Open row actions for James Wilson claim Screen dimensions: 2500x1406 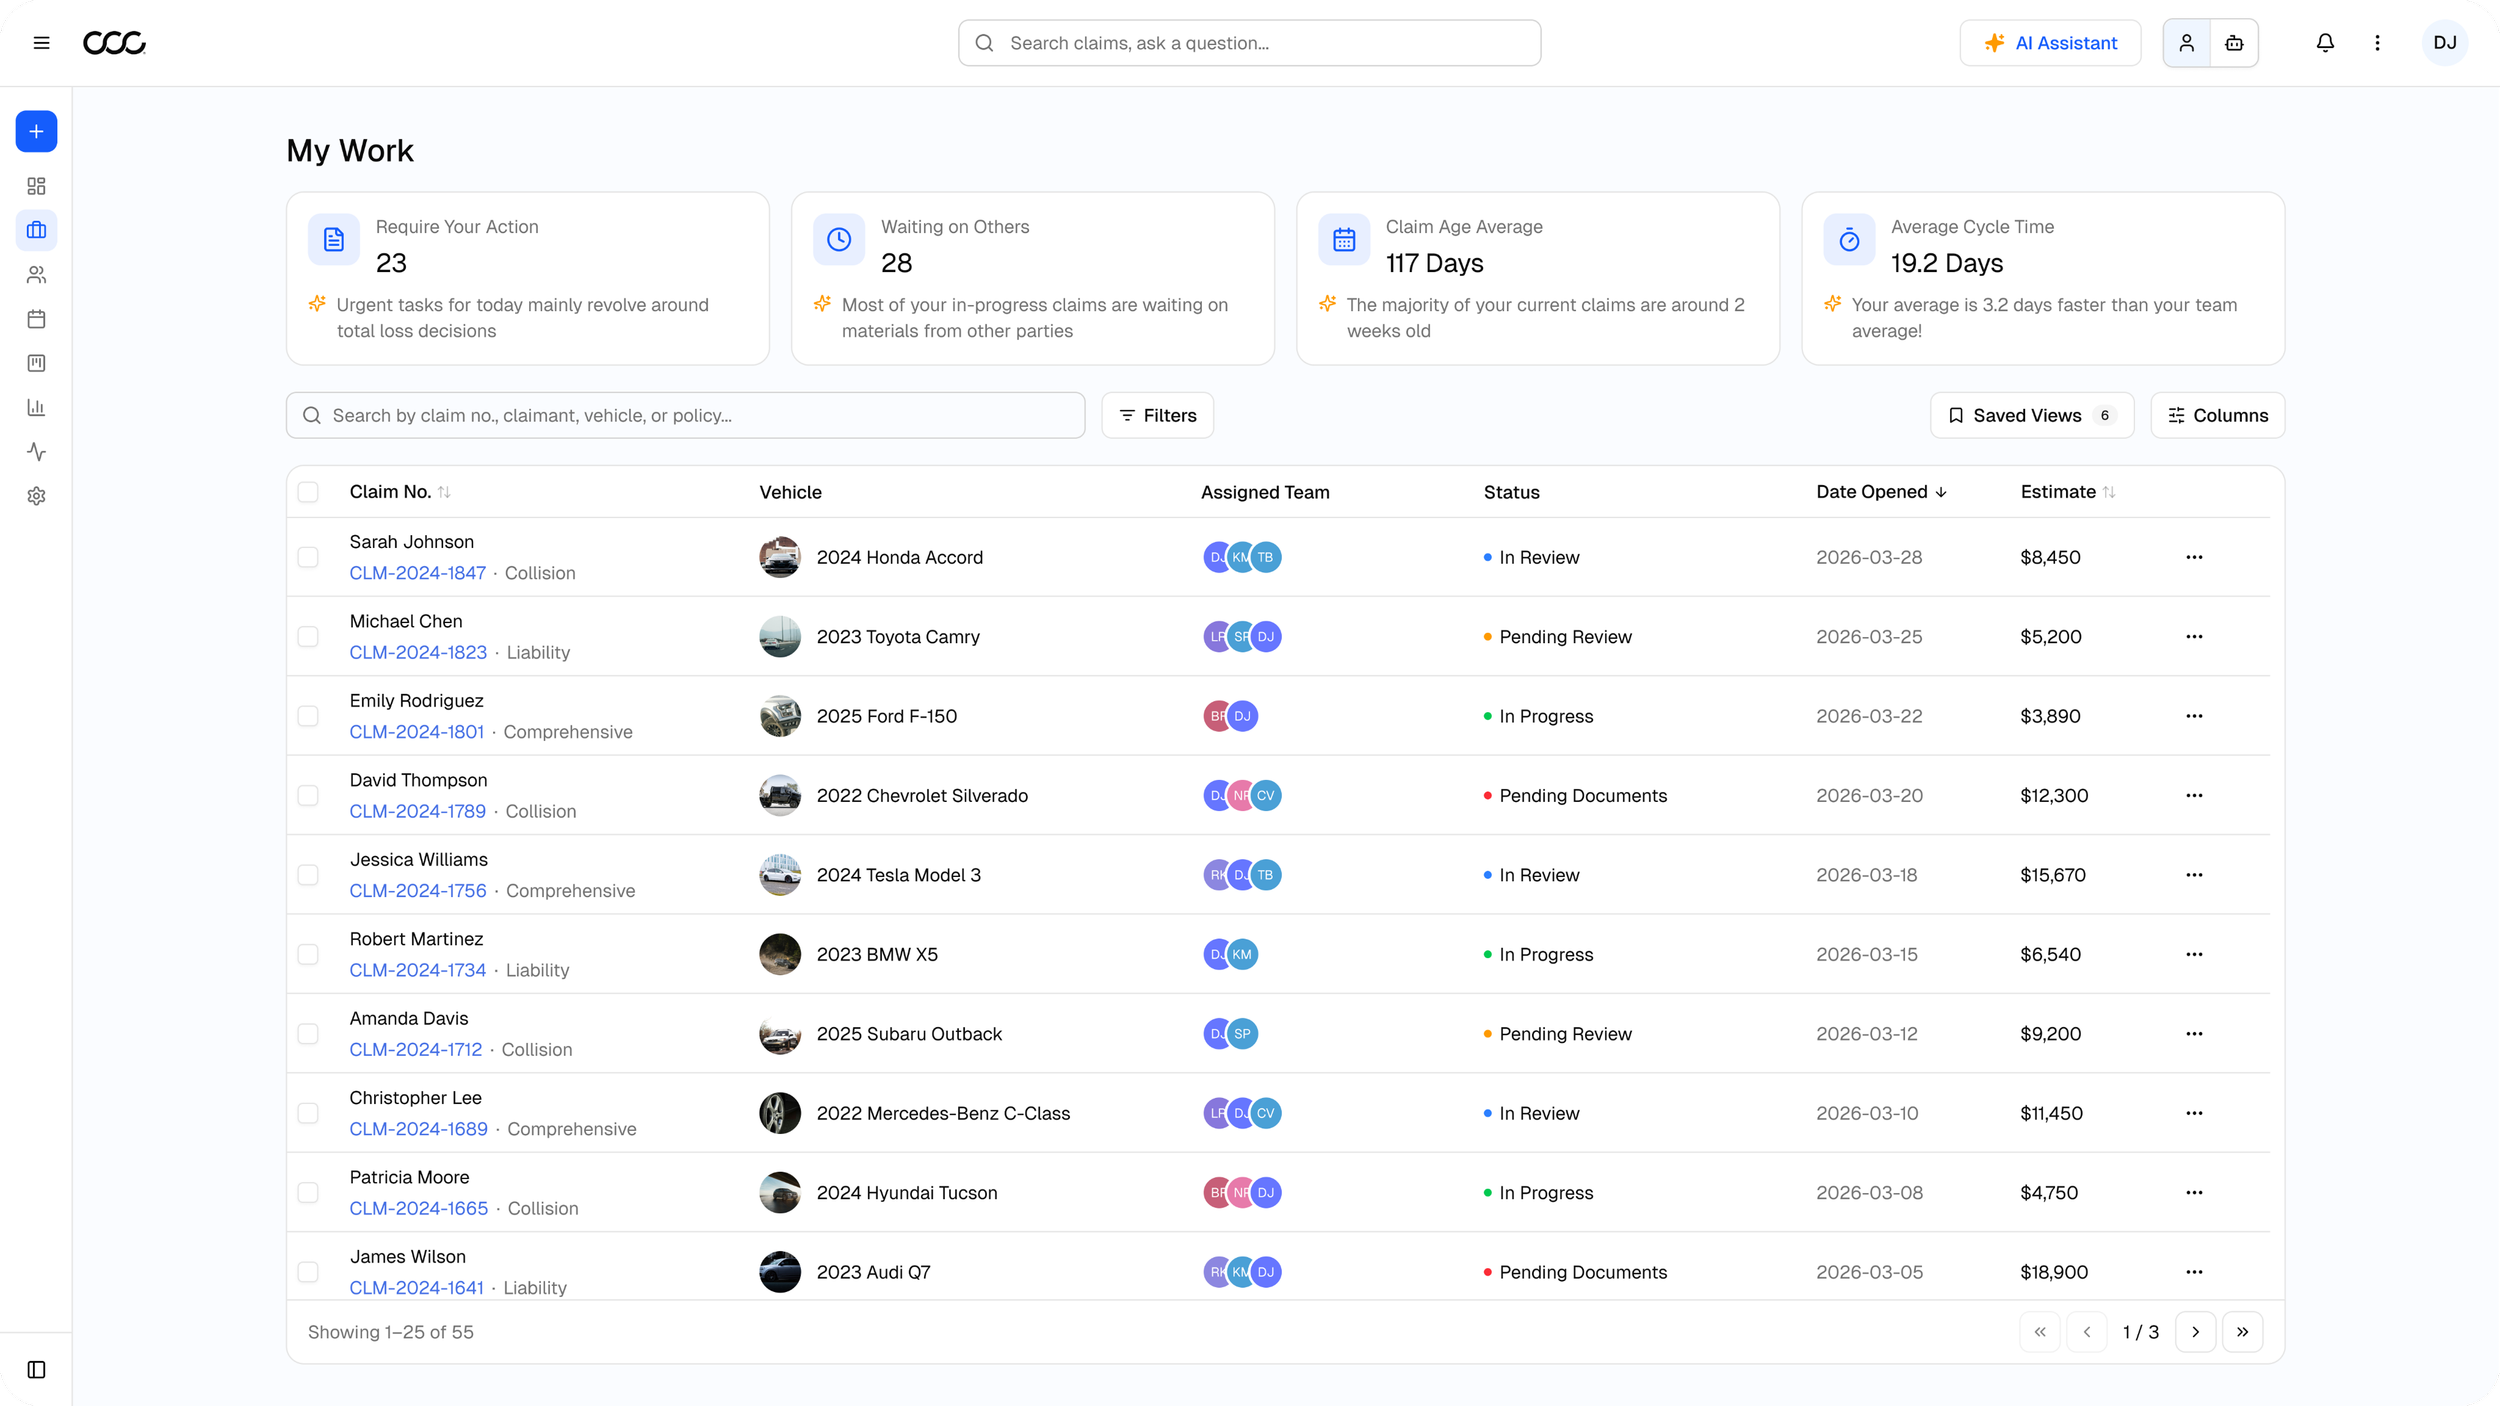[2194, 1272]
